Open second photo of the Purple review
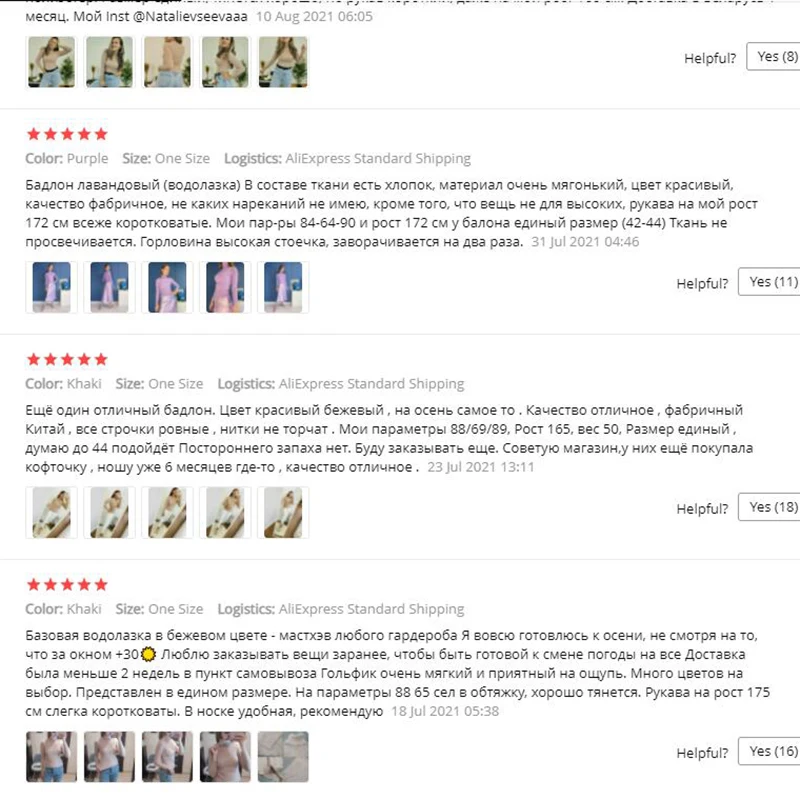 pos(109,287)
